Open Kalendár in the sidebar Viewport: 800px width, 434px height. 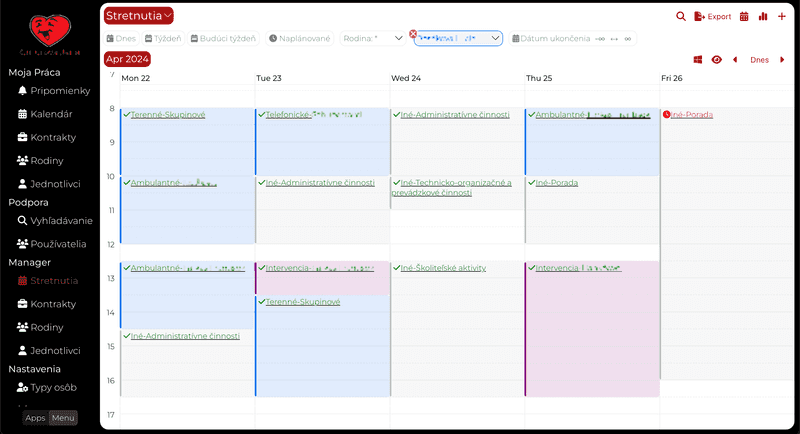[x=51, y=114]
